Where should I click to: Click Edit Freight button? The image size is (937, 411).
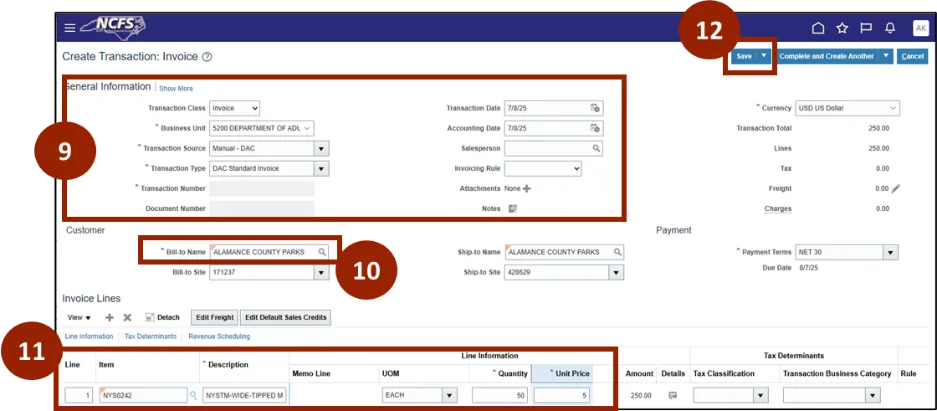215,317
